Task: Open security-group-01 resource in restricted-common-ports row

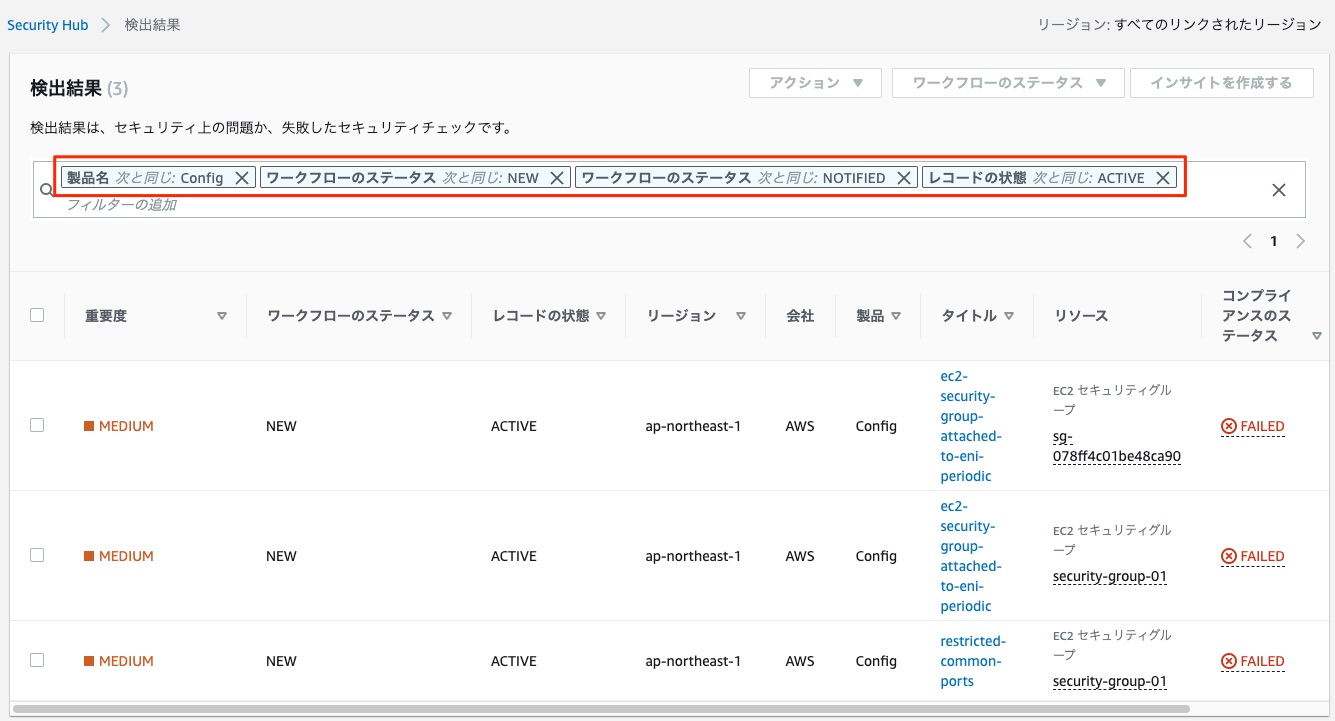Action: pyautogui.click(x=1110, y=682)
